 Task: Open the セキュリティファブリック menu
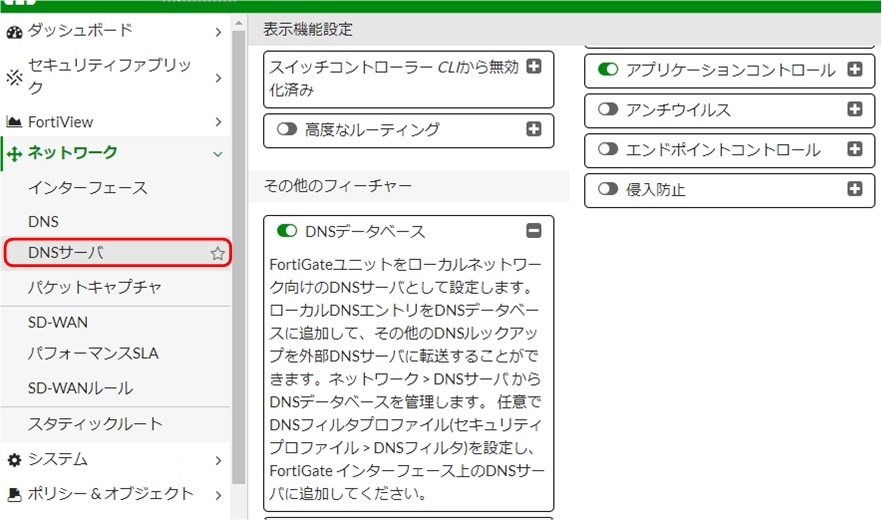pyautogui.click(x=115, y=77)
